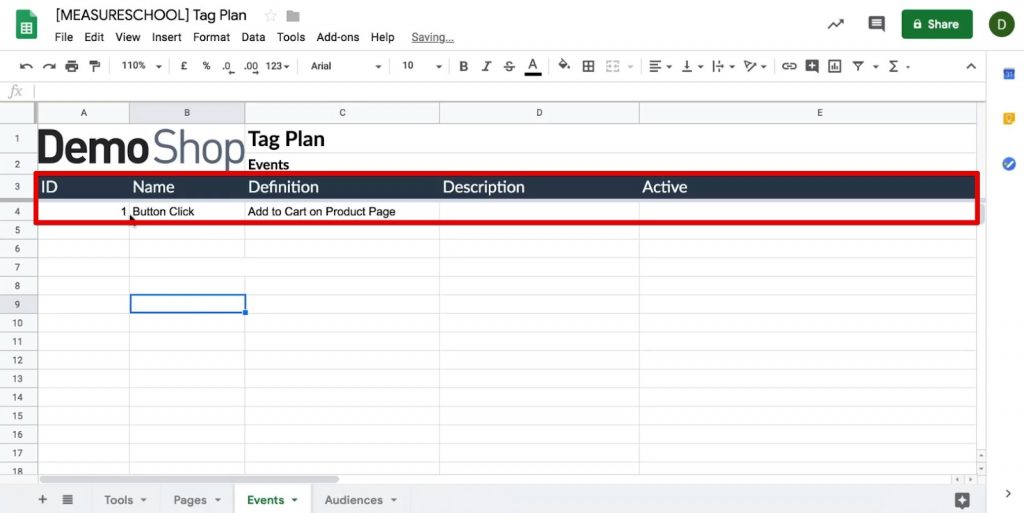Click the Saving... status link

tap(432, 38)
